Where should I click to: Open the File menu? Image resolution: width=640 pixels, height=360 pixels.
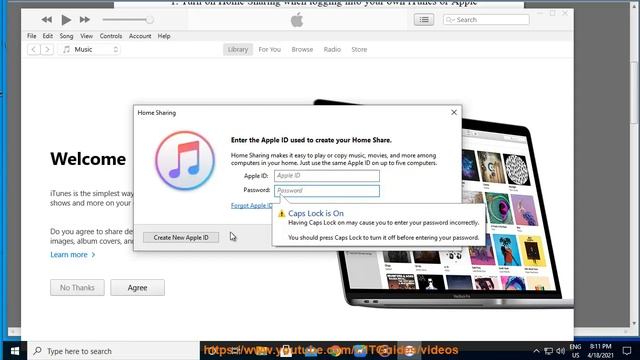31,36
